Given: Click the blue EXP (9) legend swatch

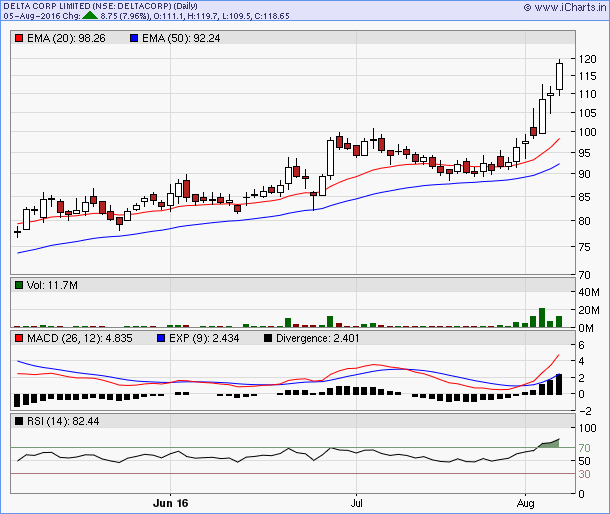Looking at the screenshot, I should (x=161, y=338).
